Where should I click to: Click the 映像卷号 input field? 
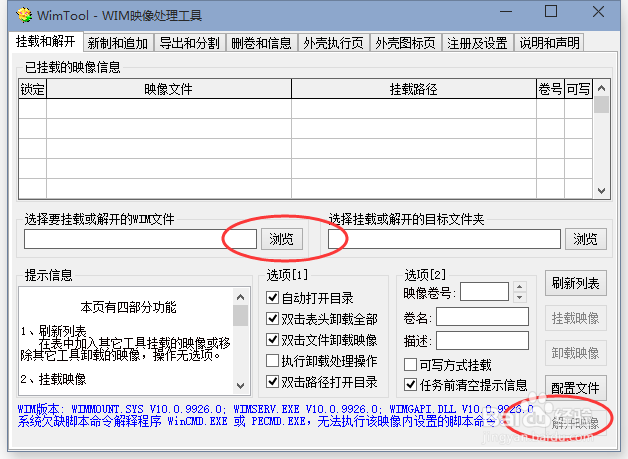(485, 292)
